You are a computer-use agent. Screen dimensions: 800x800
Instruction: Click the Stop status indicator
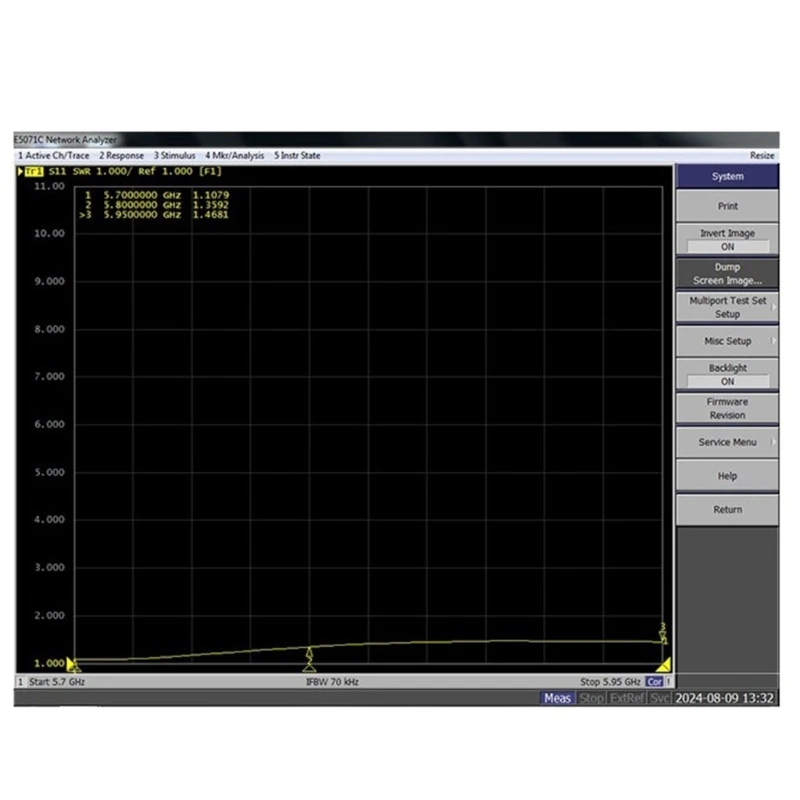[x=591, y=698]
